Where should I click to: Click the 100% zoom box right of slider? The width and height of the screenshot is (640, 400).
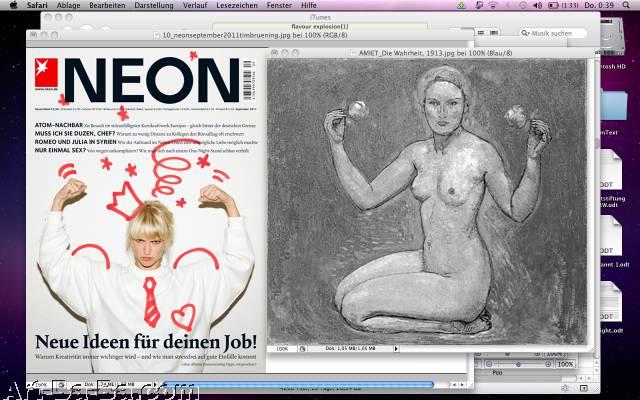coord(565,364)
